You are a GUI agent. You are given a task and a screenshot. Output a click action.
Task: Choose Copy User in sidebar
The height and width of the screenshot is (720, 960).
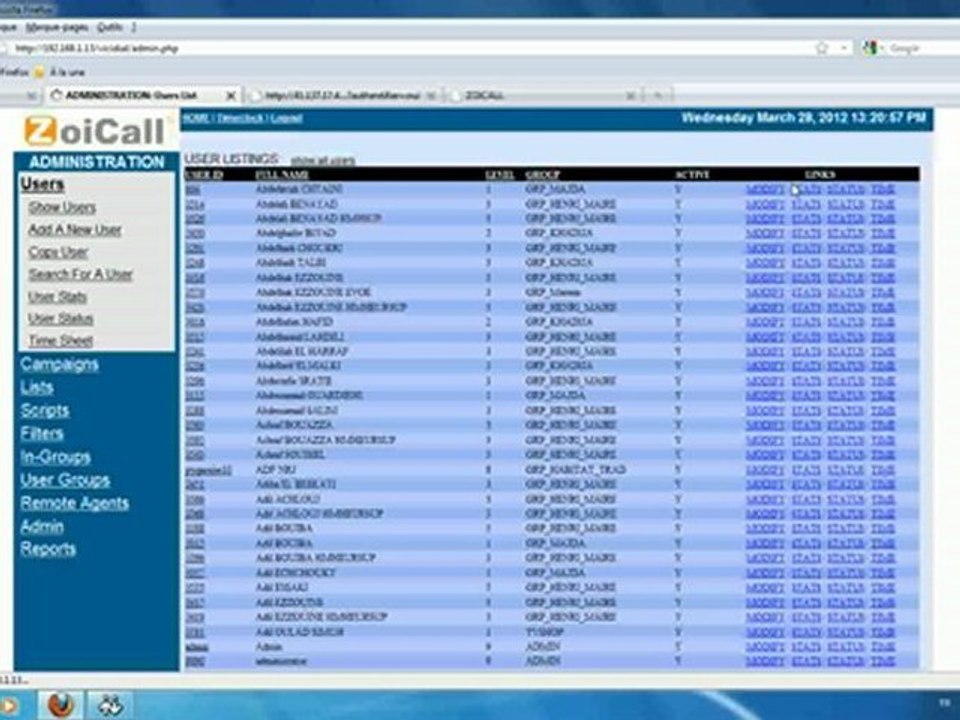click(58, 252)
